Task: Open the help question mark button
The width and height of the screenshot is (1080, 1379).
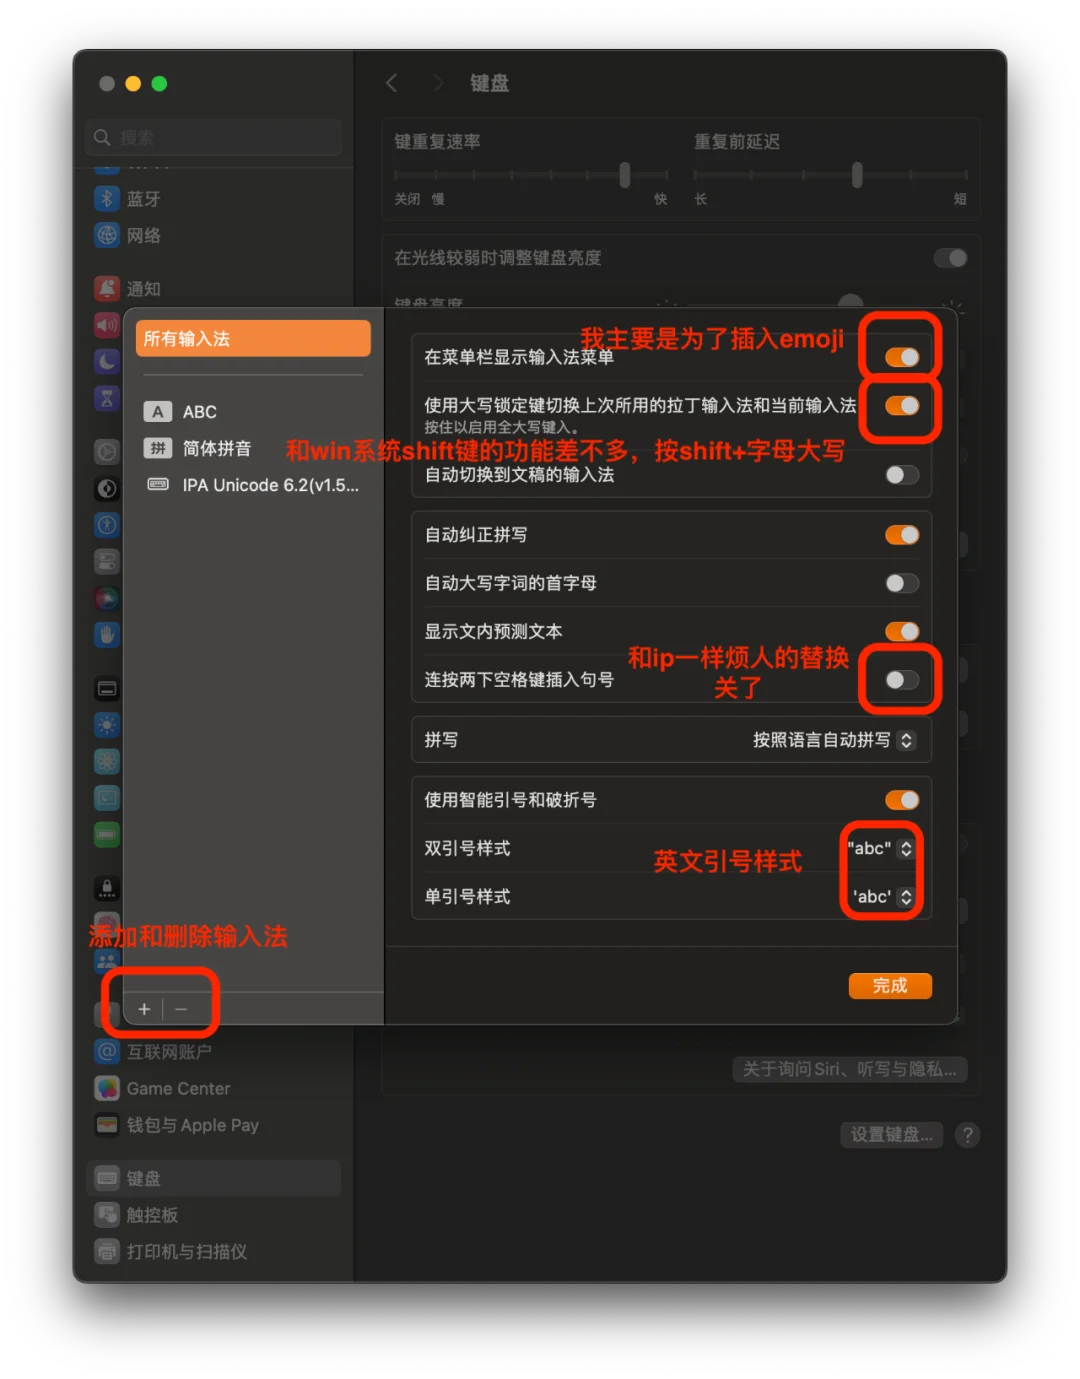Action: [x=967, y=1135]
